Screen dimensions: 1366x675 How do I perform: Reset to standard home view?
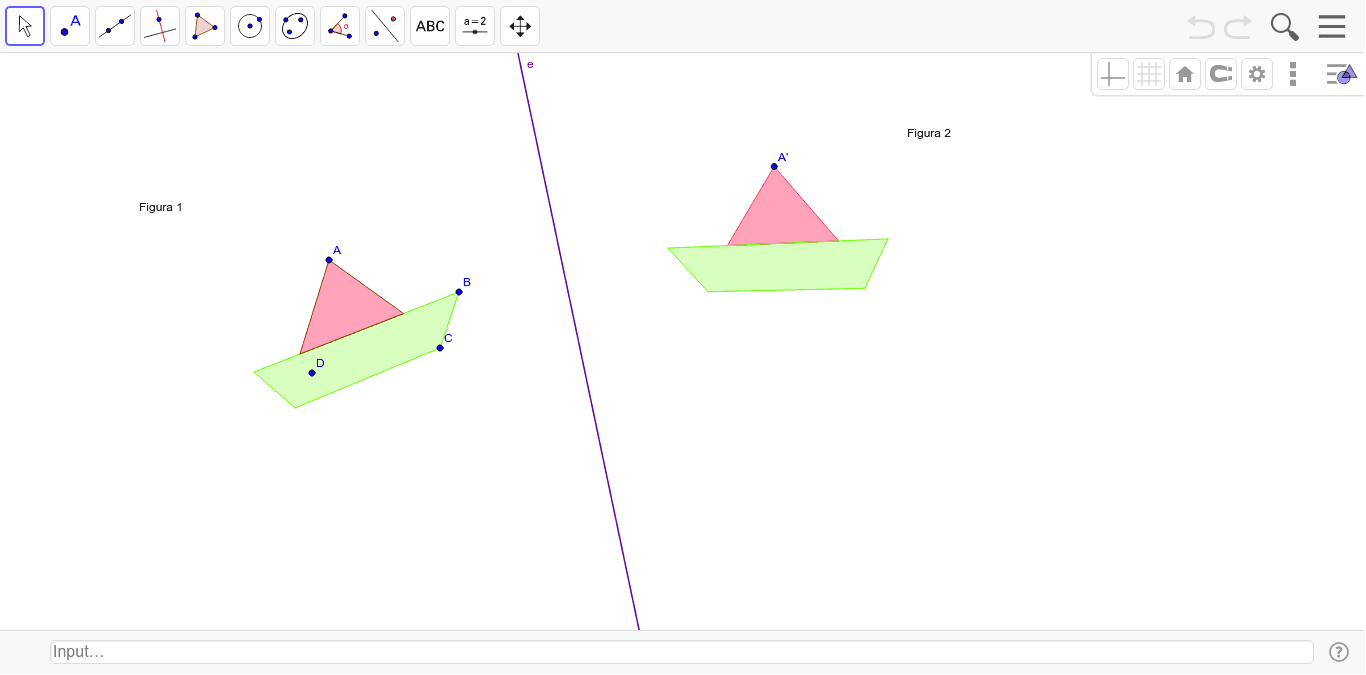tap(1185, 74)
